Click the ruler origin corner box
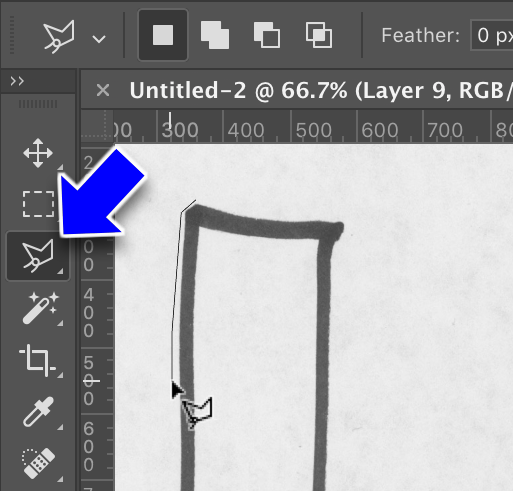Screen dimensions: 513x491 pos(97,126)
